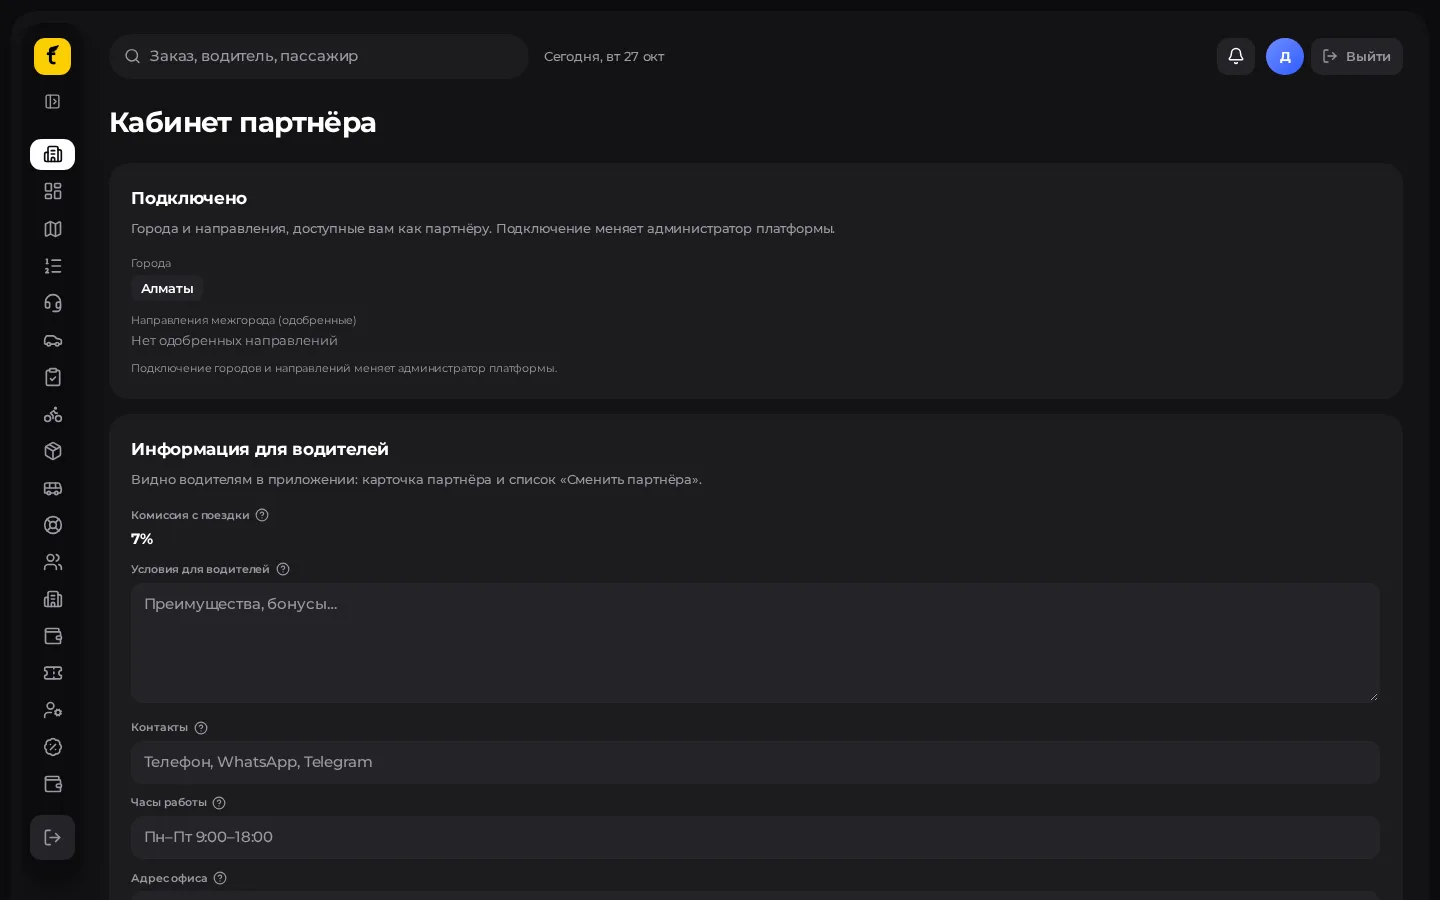Open the user settings gear icon in the sidebar
This screenshot has width=1440, height=900.
(x=53, y=710)
